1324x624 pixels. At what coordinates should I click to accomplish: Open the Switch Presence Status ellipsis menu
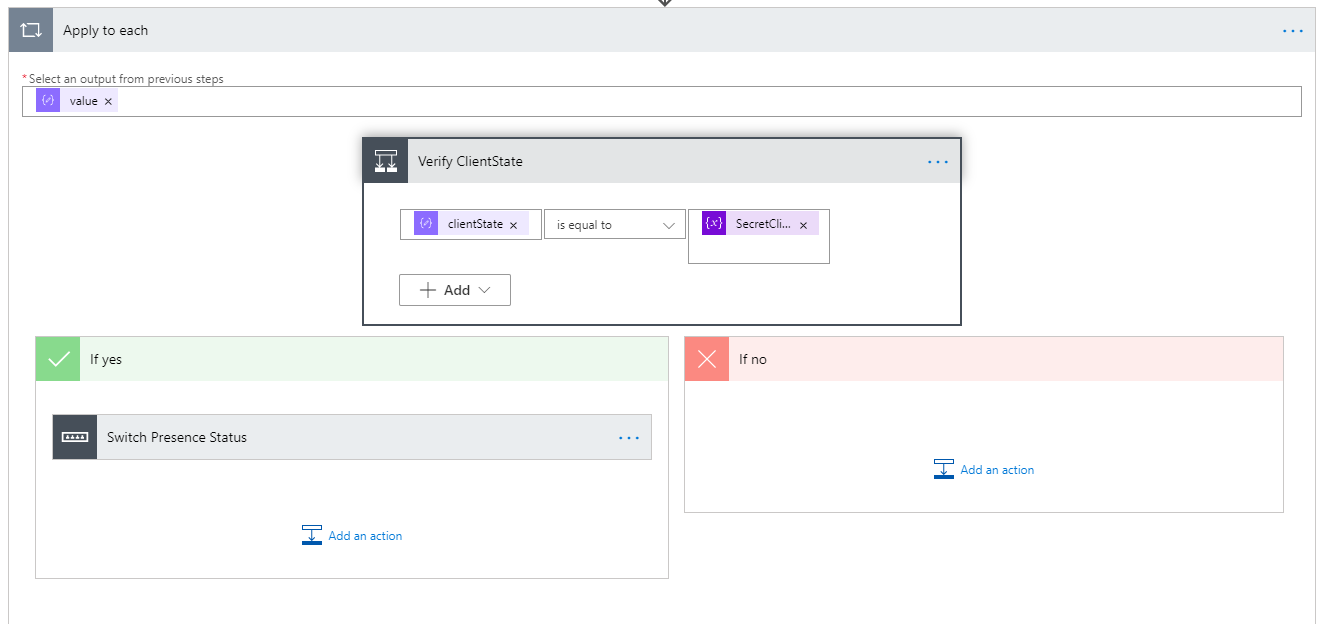pos(628,437)
